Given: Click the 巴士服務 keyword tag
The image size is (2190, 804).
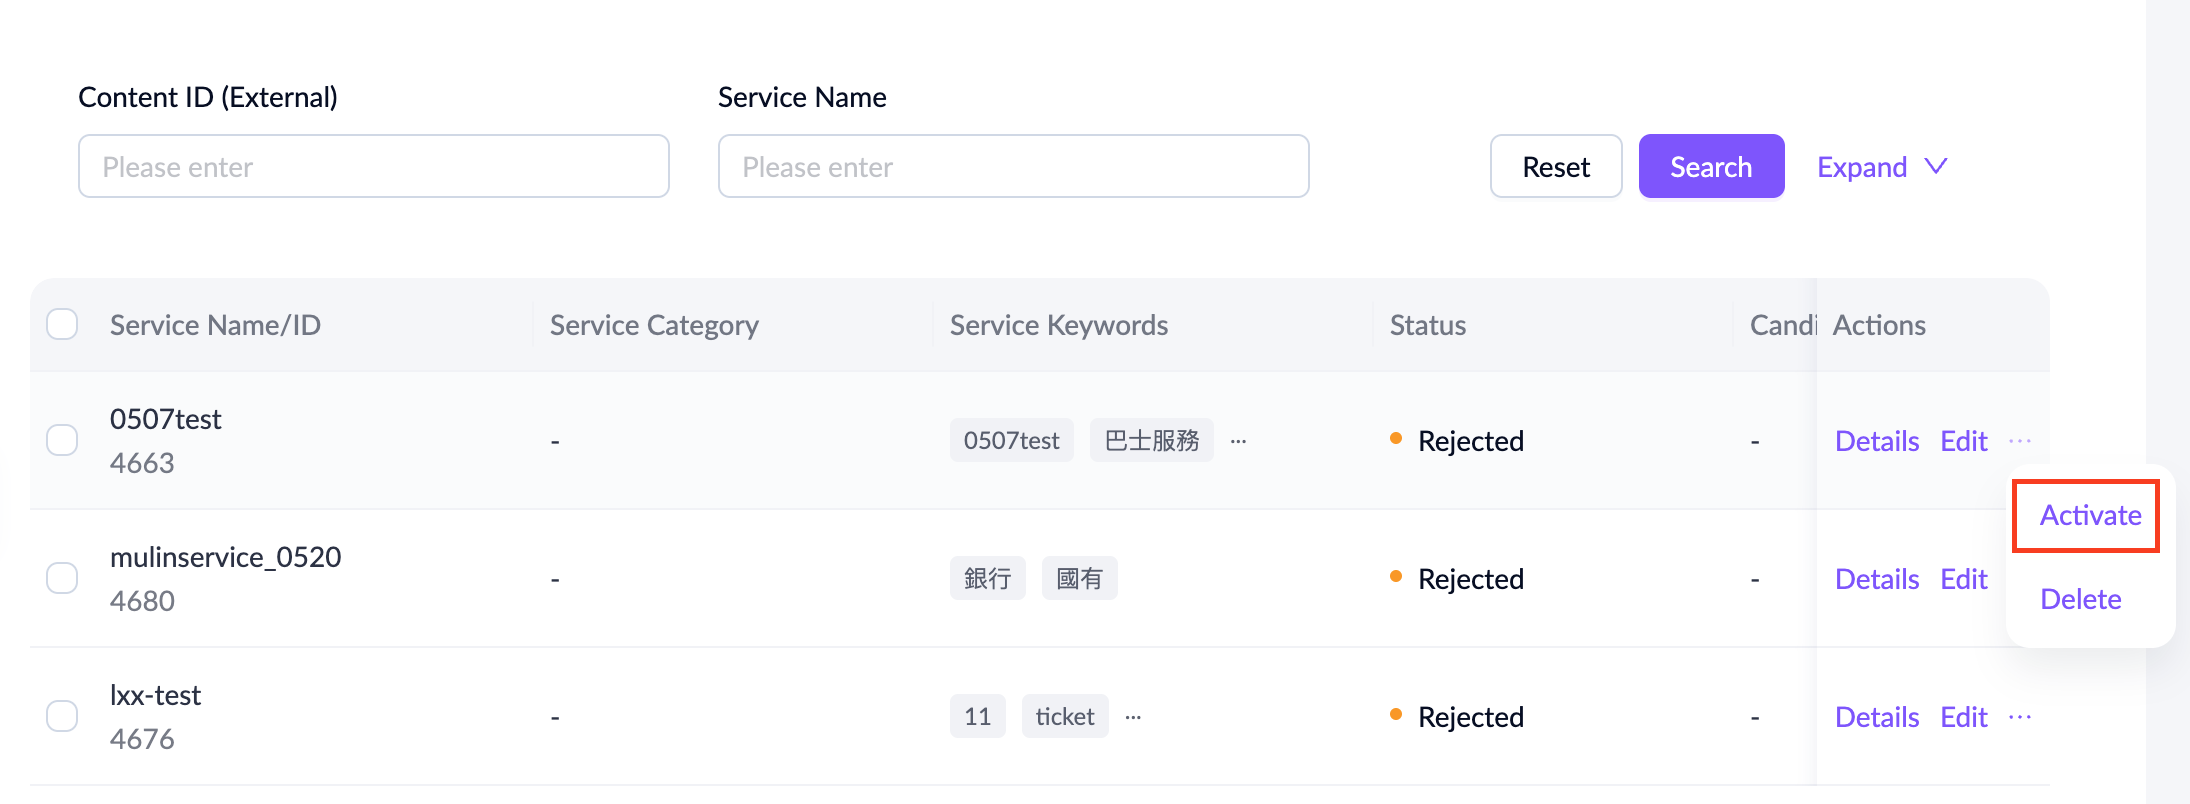Looking at the screenshot, I should point(1151,441).
